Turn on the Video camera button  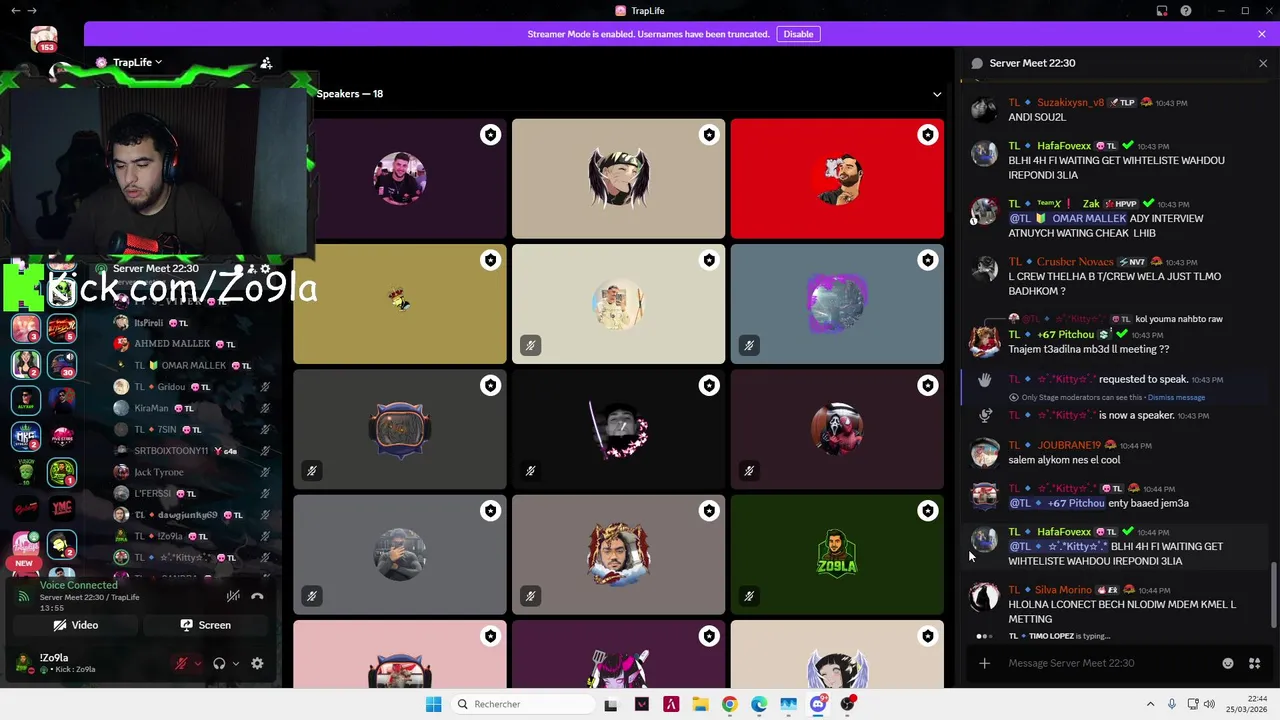(76, 625)
